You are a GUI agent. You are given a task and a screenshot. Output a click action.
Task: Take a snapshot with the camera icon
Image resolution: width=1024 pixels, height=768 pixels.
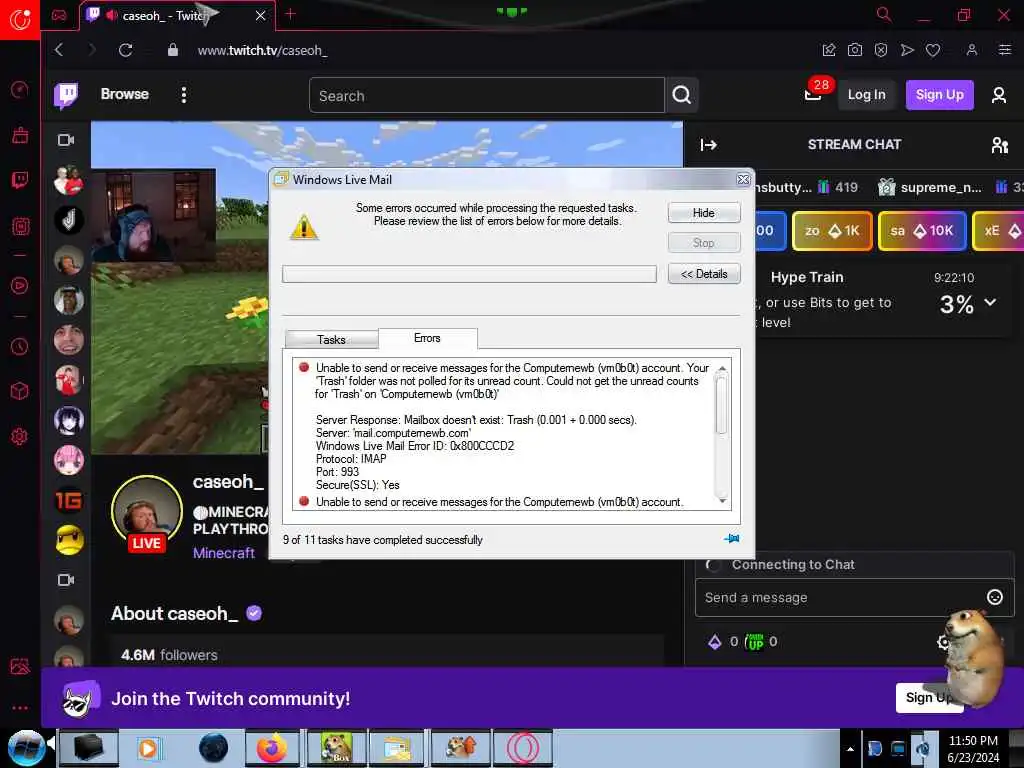855,50
